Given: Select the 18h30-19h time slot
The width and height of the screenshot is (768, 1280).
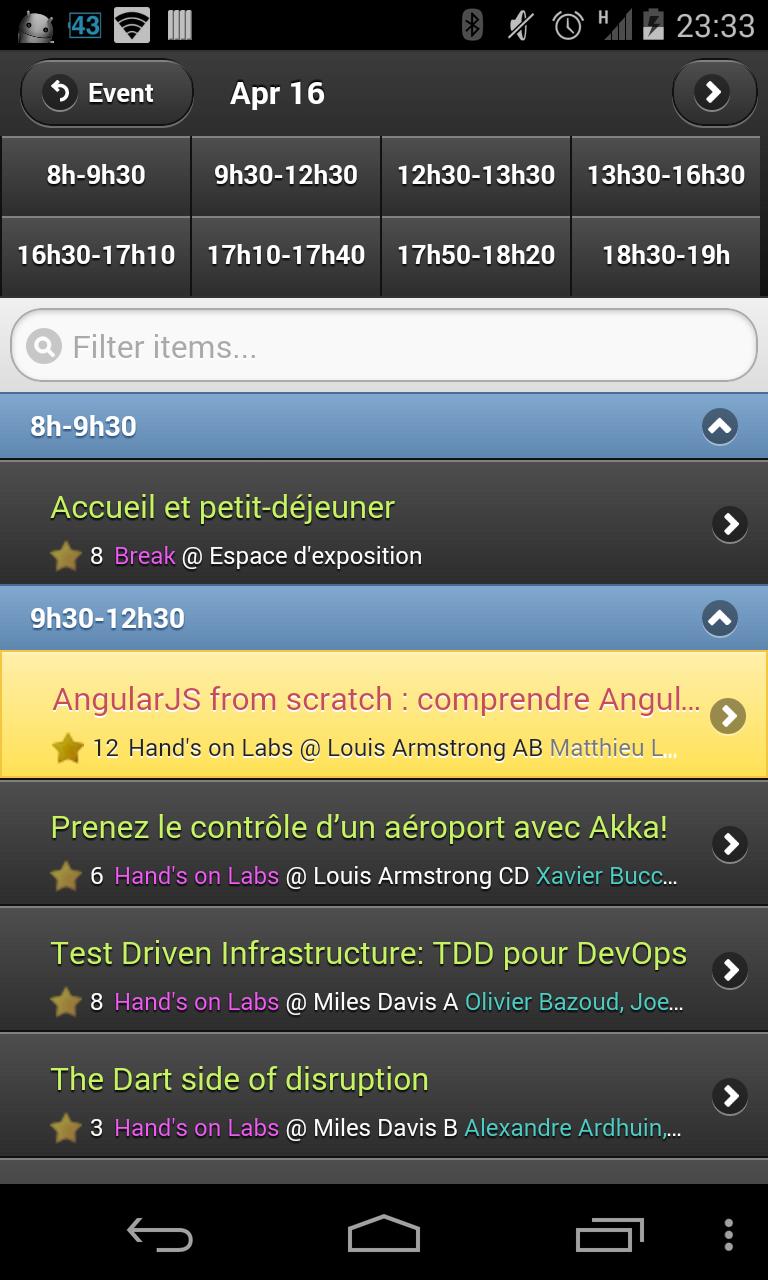Looking at the screenshot, I should (666, 255).
